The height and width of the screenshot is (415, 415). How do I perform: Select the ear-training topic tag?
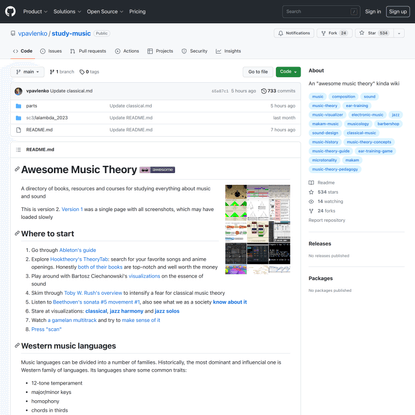point(357,106)
